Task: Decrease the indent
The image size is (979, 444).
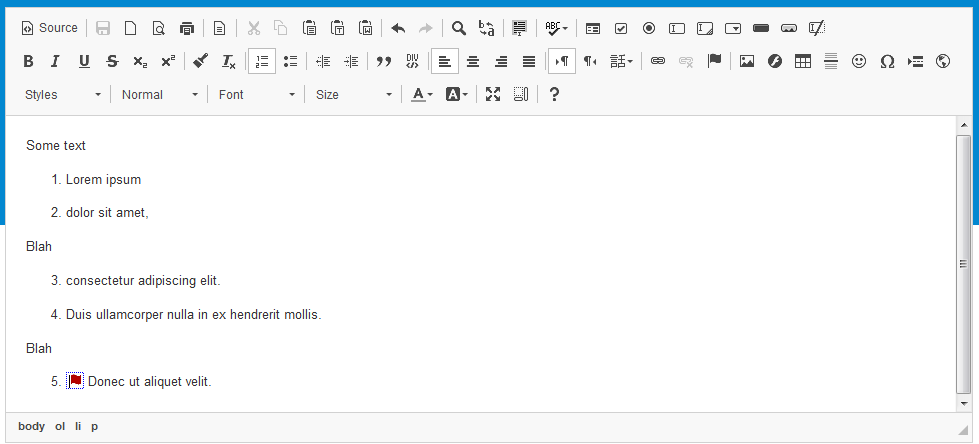Action: [323, 61]
